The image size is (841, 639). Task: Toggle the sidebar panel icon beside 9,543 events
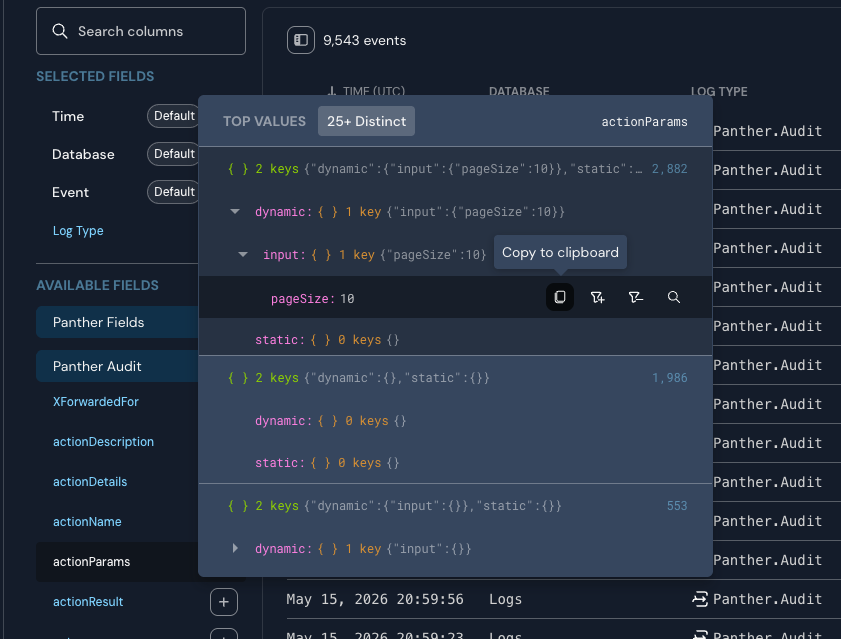click(x=301, y=40)
